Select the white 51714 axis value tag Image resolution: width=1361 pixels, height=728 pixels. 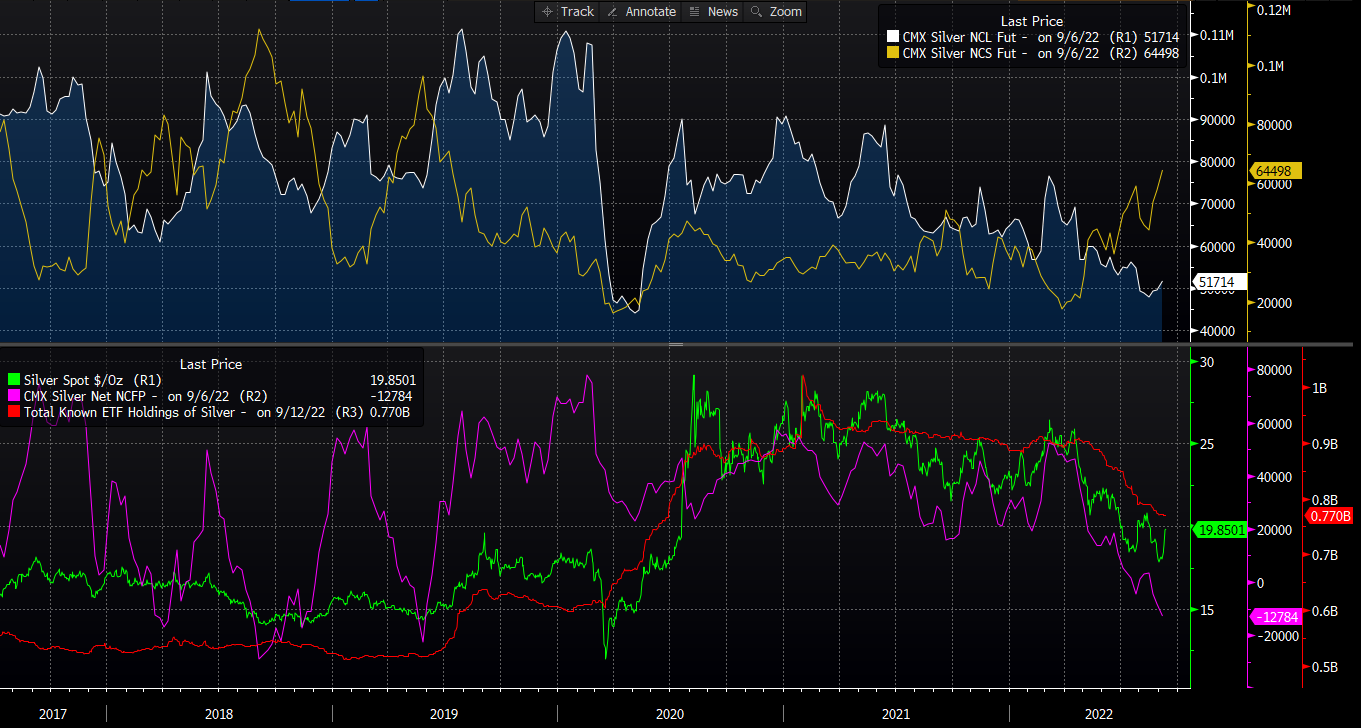[x=1219, y=283]
